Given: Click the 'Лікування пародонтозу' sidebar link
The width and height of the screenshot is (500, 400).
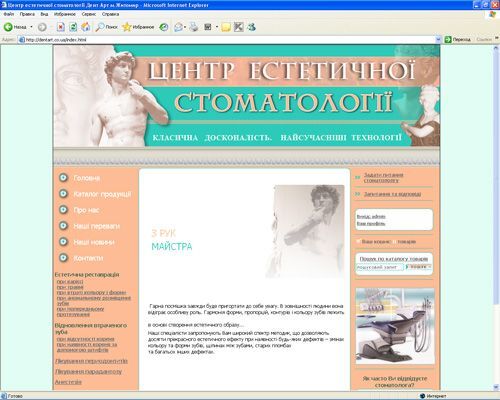Looking at the screenshot, I should pyautogui.click(x=89, y=371).
